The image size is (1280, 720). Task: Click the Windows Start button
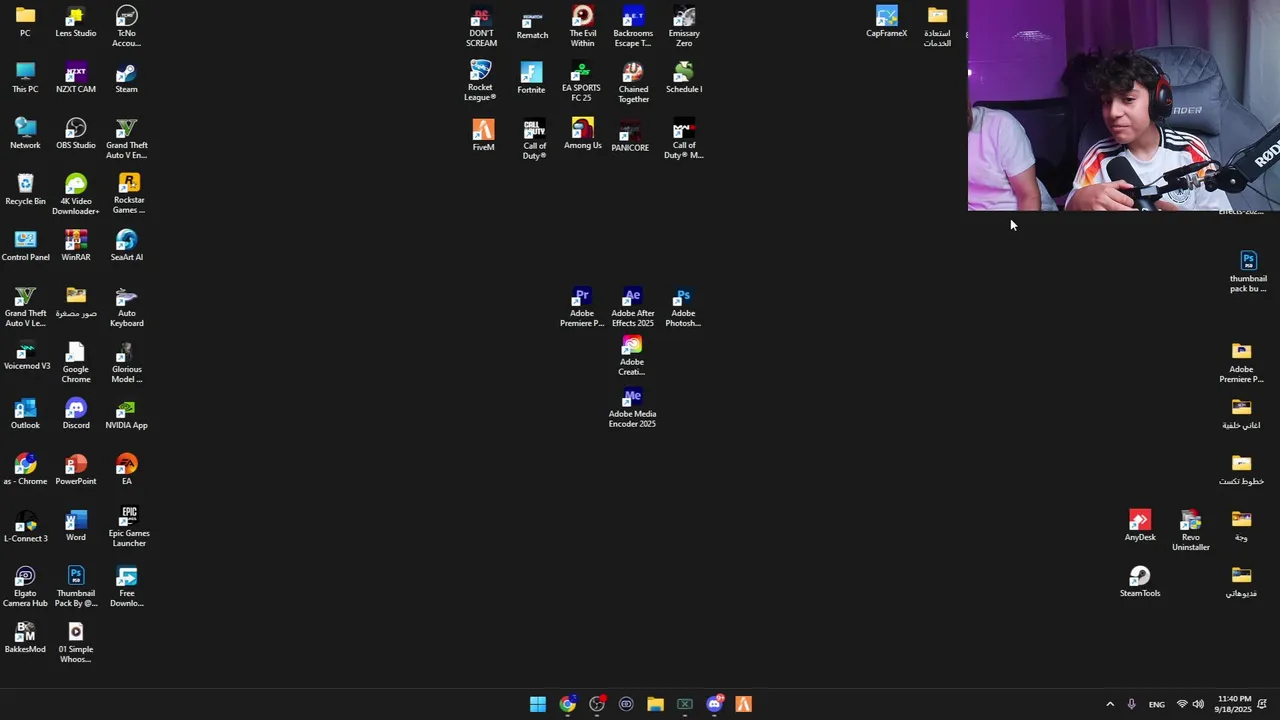click(x=538, y=704)
